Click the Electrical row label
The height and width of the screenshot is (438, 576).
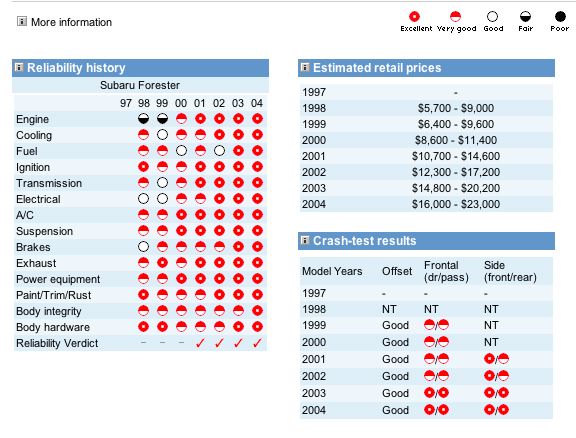[38, 199]
